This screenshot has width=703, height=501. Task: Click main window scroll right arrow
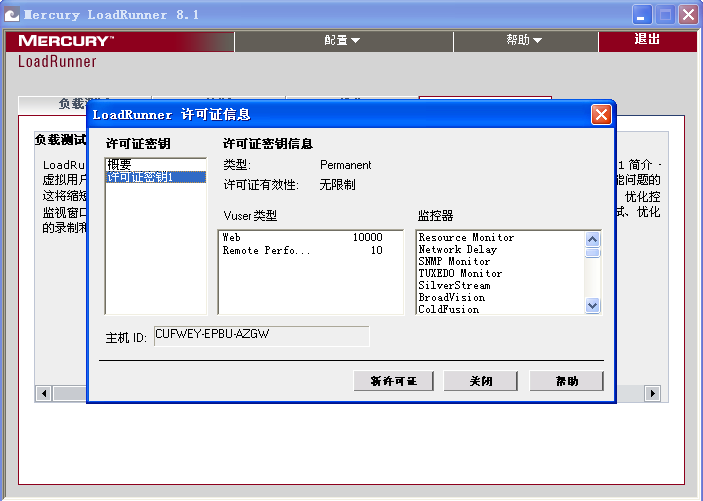pos(652,393)
